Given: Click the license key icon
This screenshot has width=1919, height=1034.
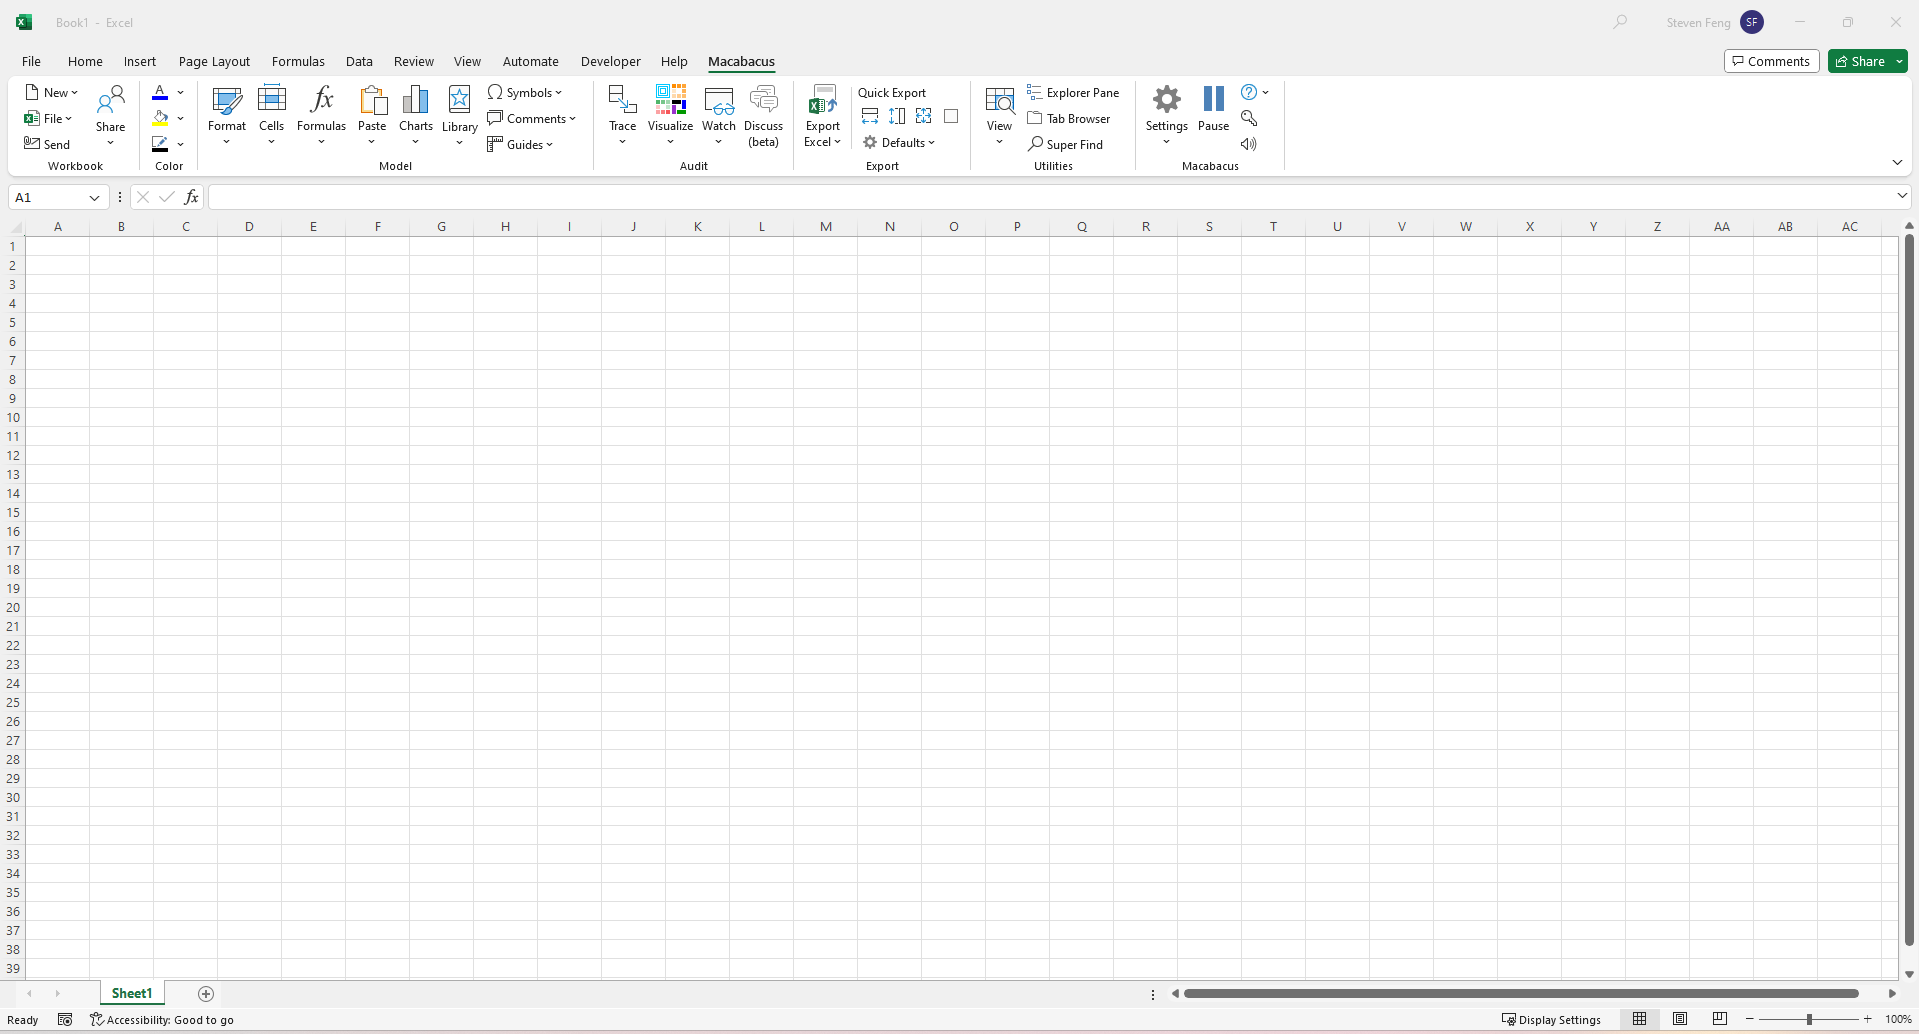Looking at the screenshot, I should tap(1249, 118).
